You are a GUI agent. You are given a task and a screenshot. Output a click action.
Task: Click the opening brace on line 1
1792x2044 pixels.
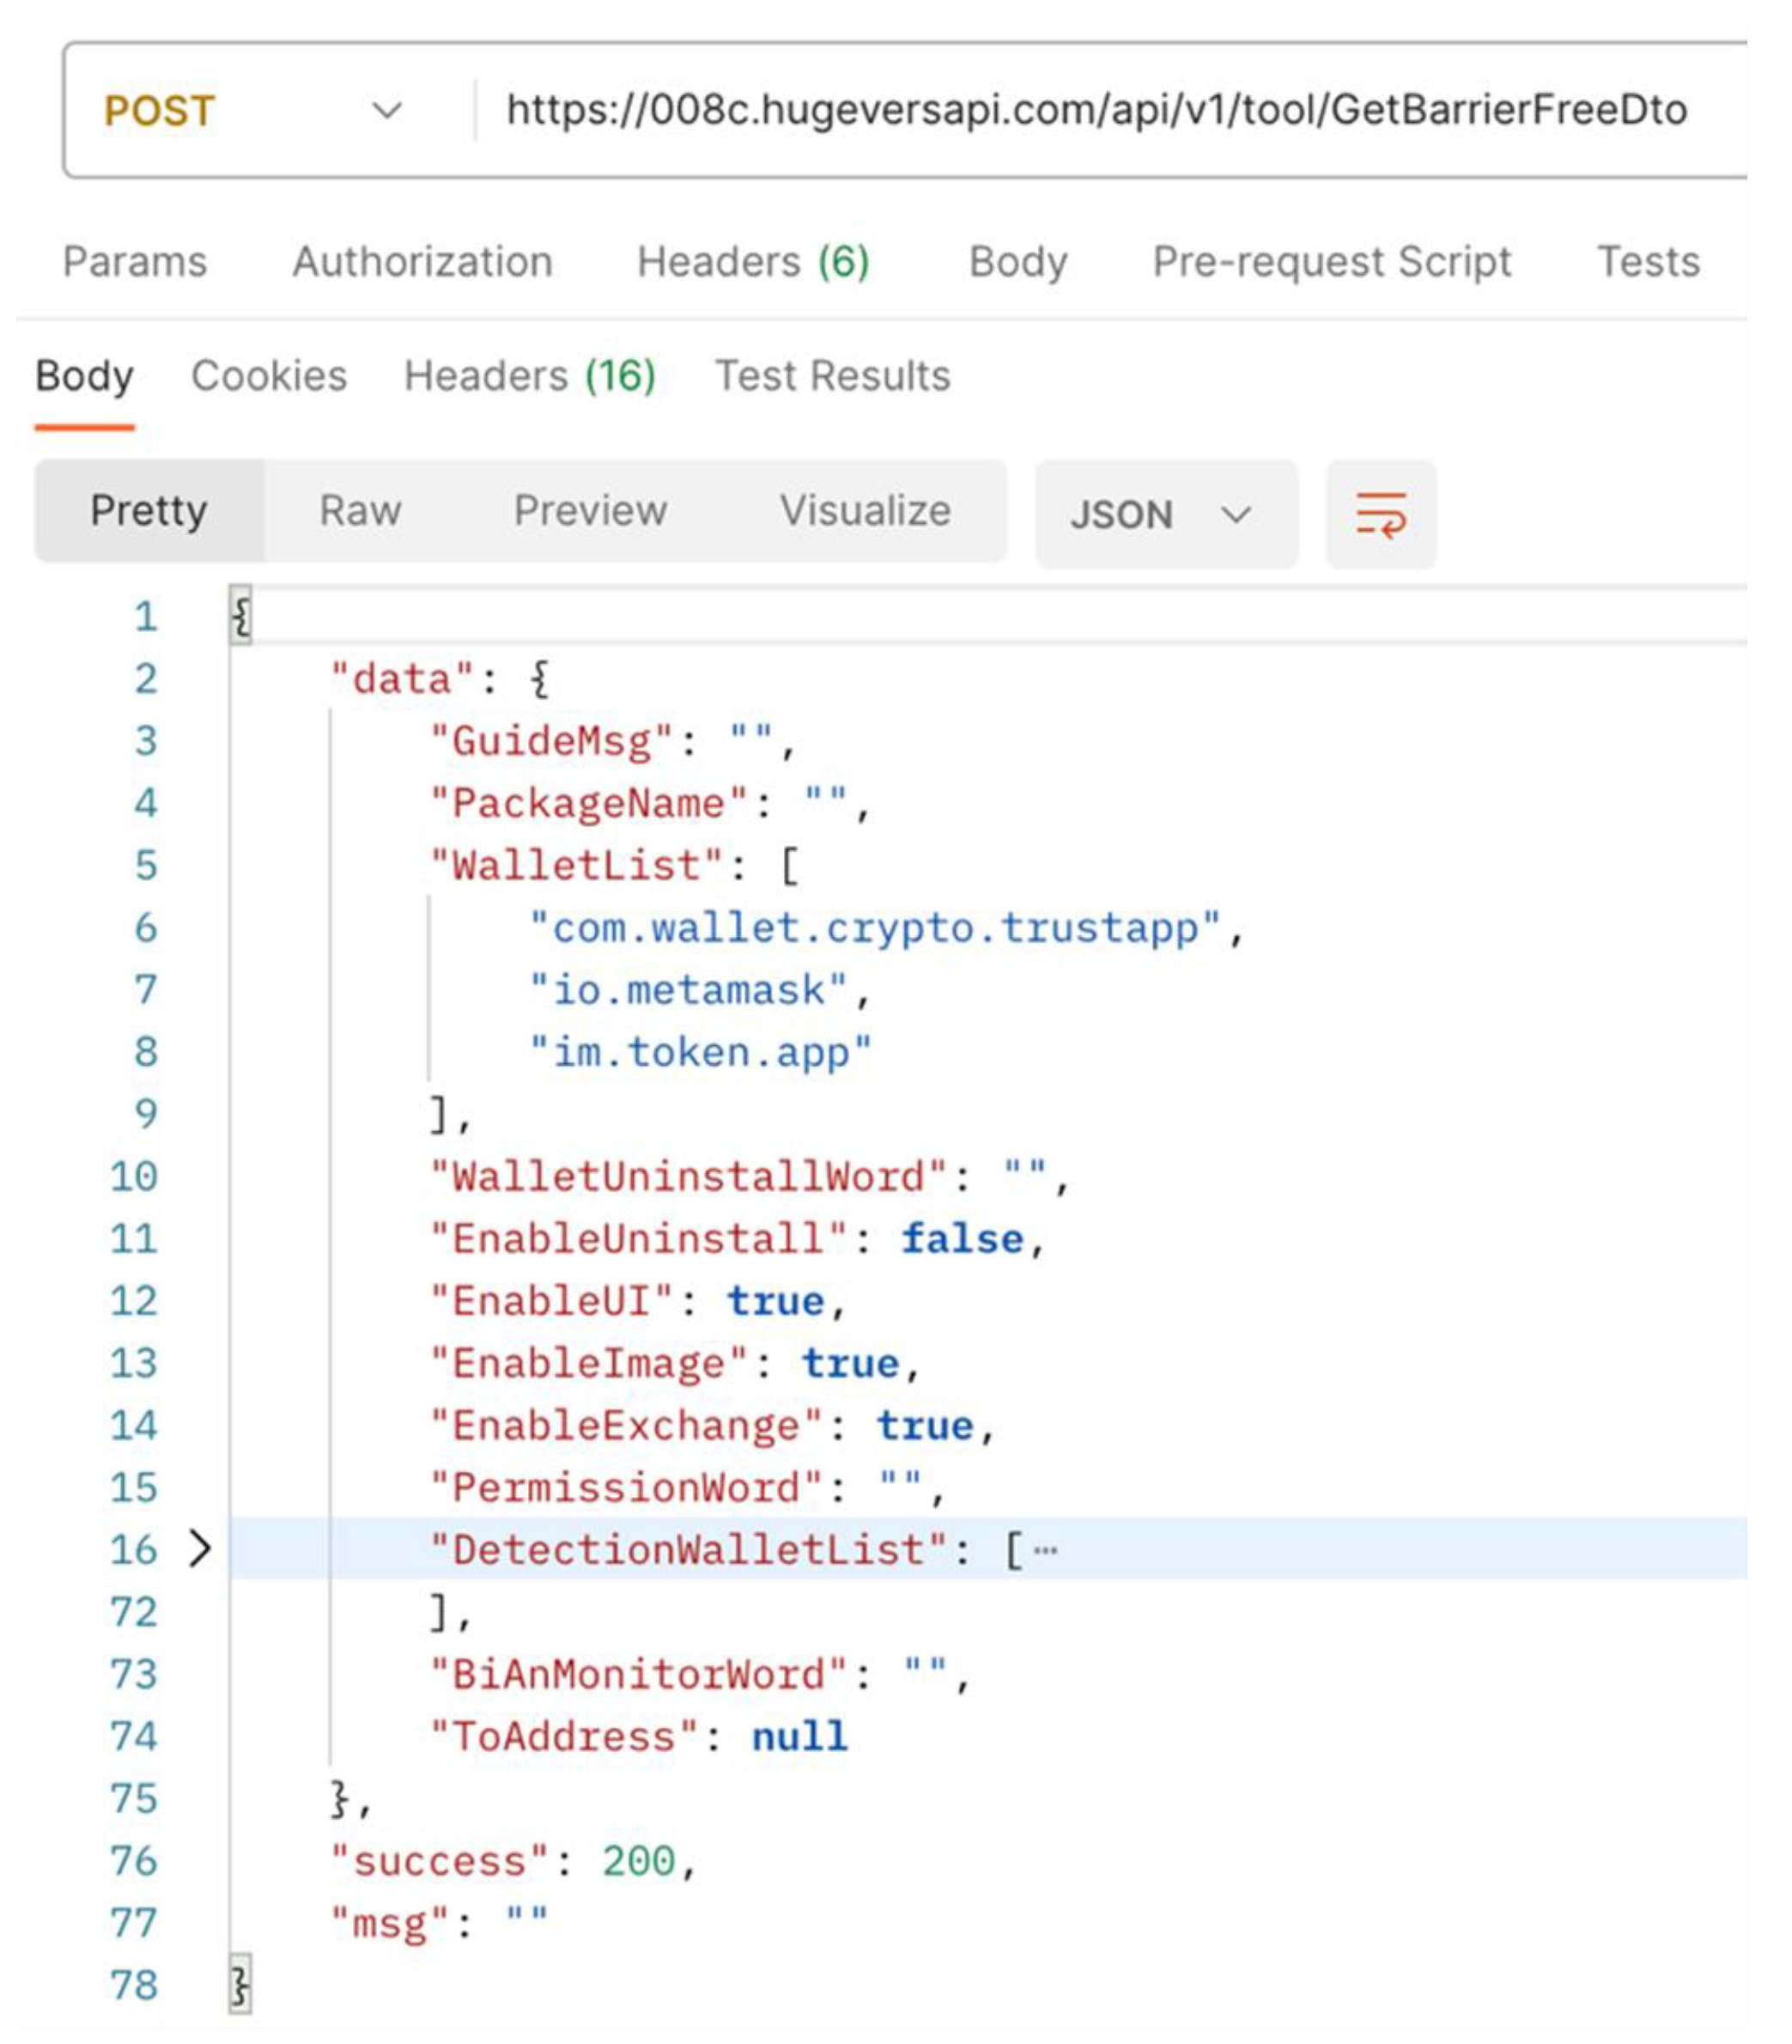241,615
